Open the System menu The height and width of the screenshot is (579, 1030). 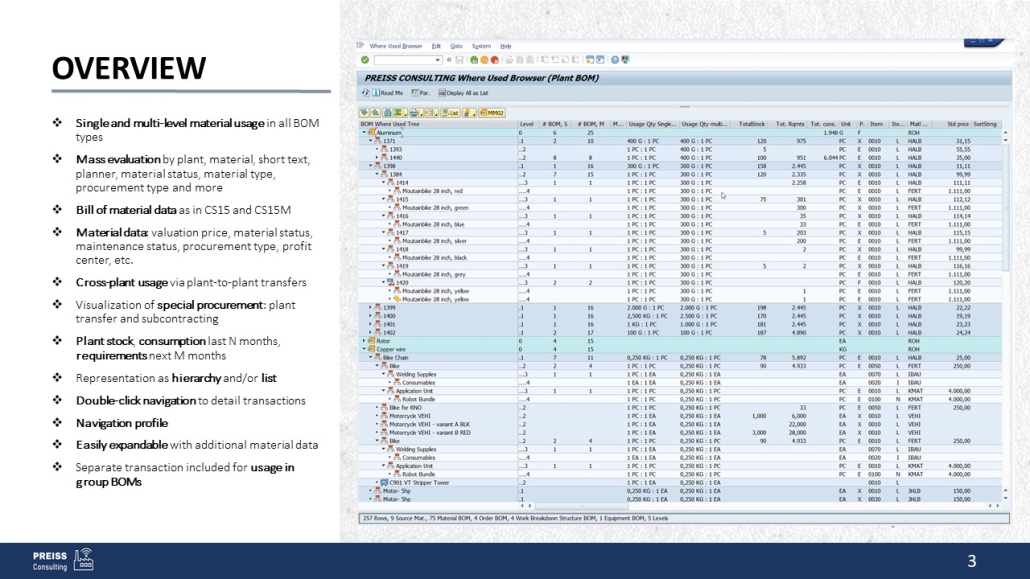[x=481, y=46]
